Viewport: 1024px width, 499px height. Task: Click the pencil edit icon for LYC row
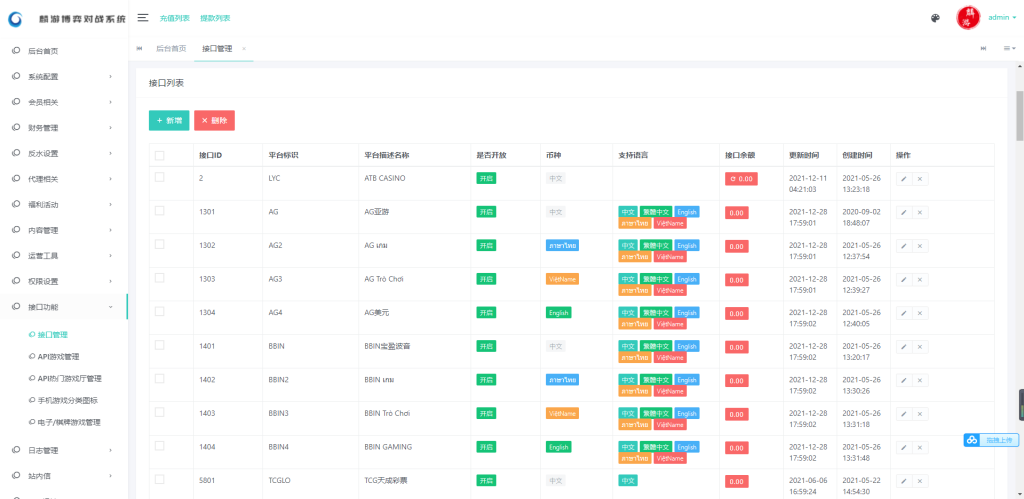tap(904, 178)
